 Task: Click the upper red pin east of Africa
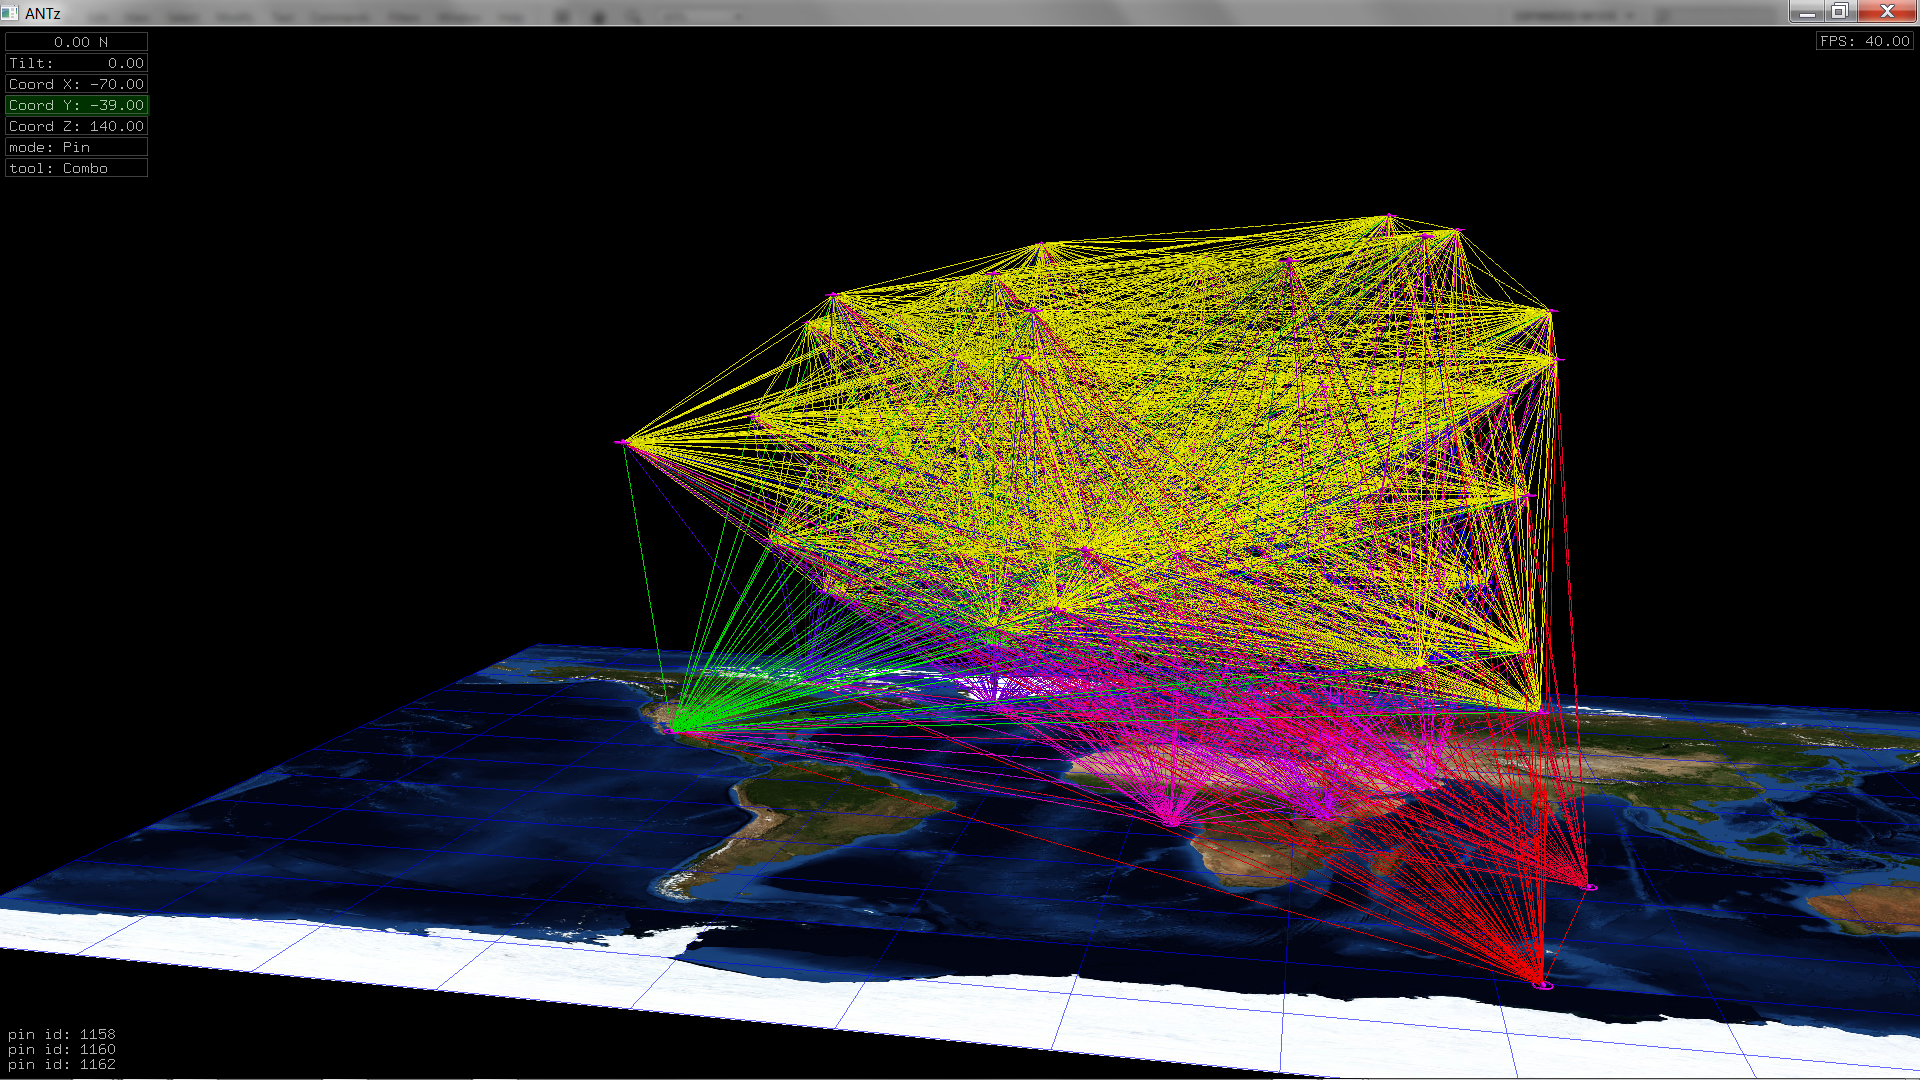1589,886
